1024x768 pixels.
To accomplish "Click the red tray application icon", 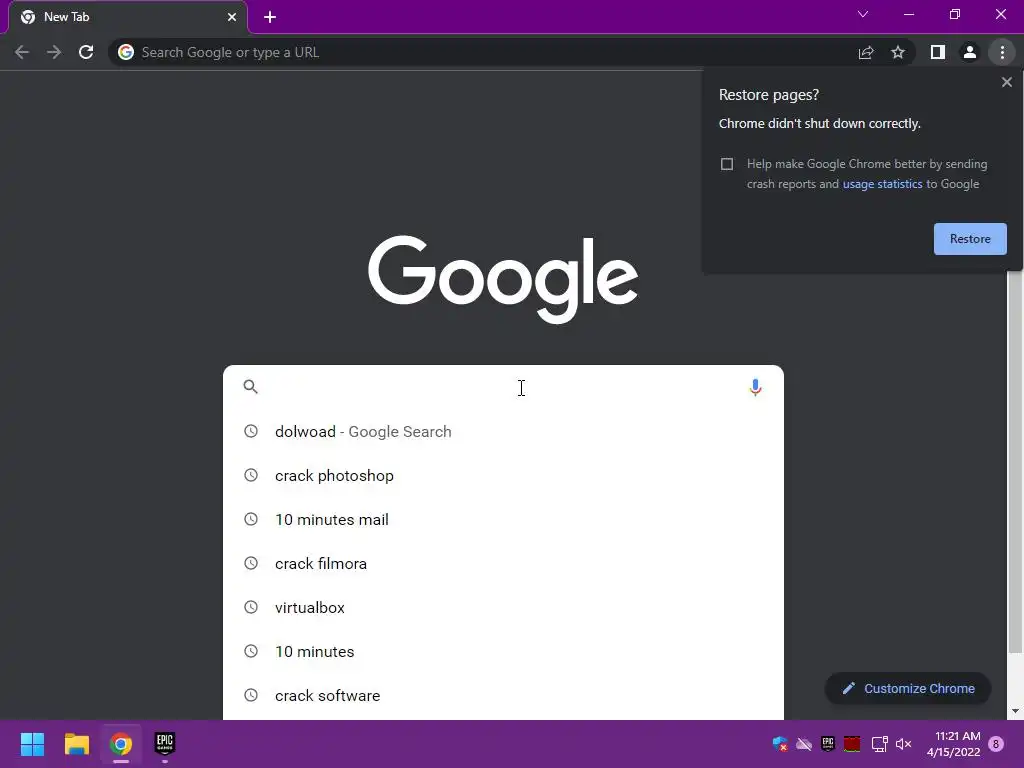I will click(852, 744).
